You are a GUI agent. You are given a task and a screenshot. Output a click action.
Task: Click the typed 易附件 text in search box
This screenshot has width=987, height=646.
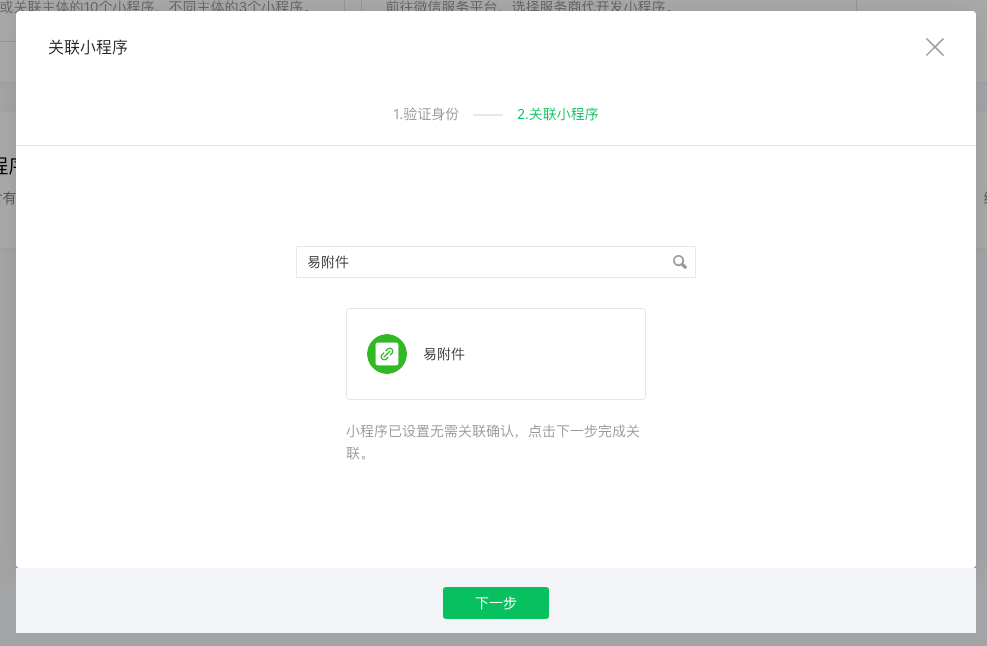(328, 262)
